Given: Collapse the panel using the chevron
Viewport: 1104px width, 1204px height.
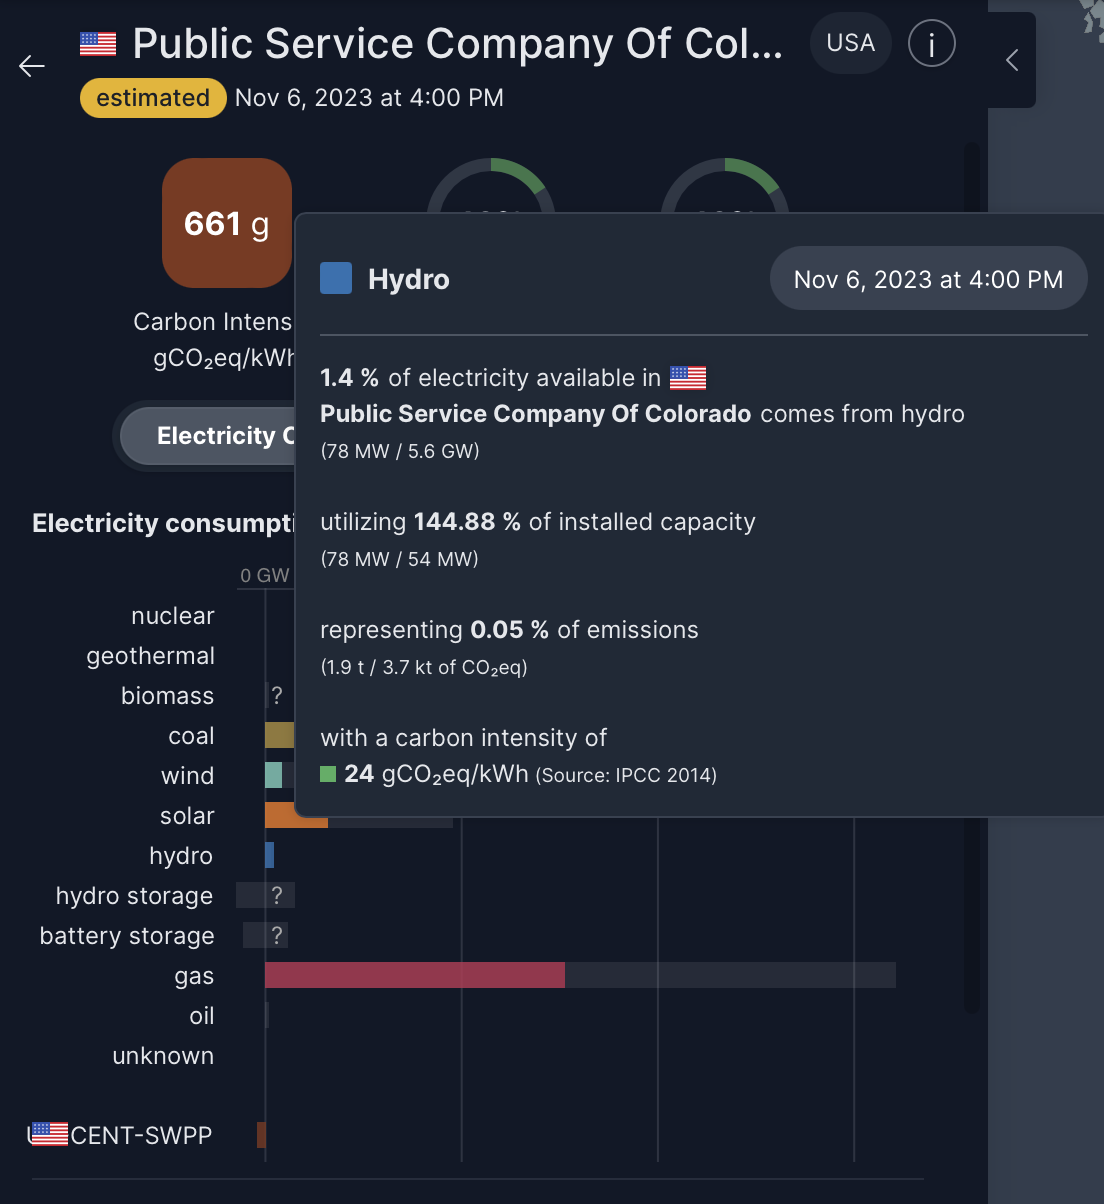Looking at the screenshot, I should [x=1011, y=60].
